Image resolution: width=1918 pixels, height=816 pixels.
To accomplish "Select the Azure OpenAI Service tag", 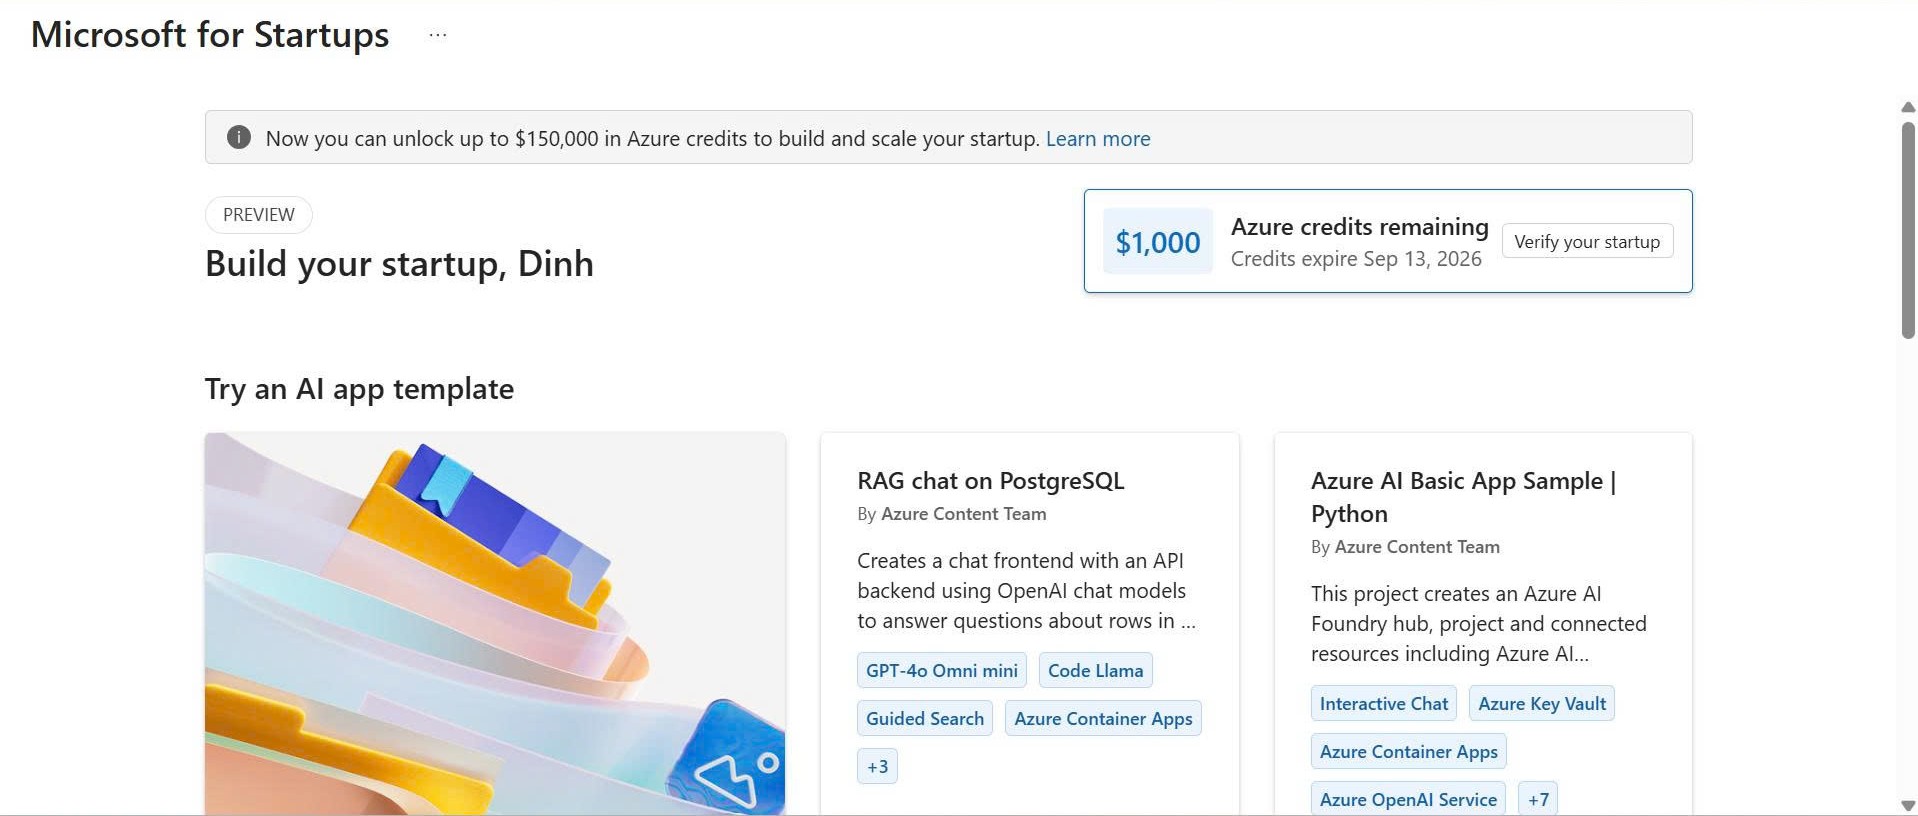I will 1408,799.
